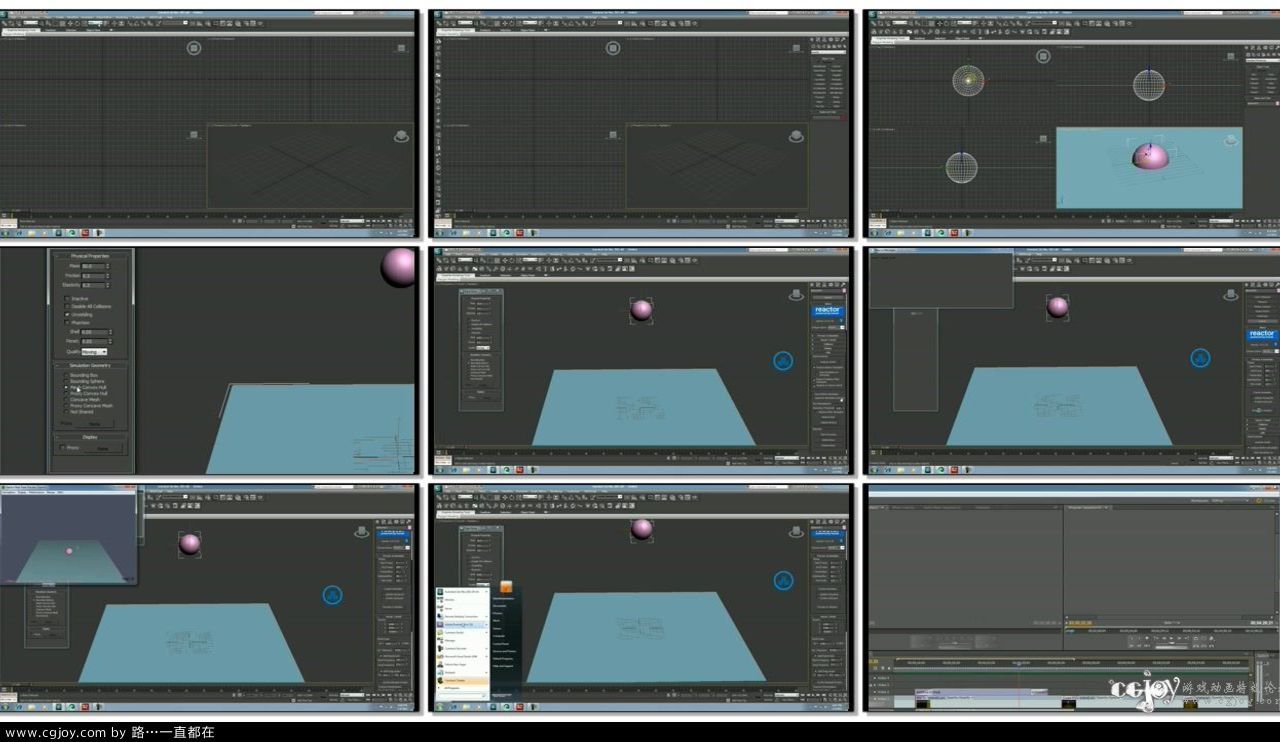Click Select and Link tool in three-wireframe-spheres frame
Viewport: 1280px width, 742px height.
[873, 23]
